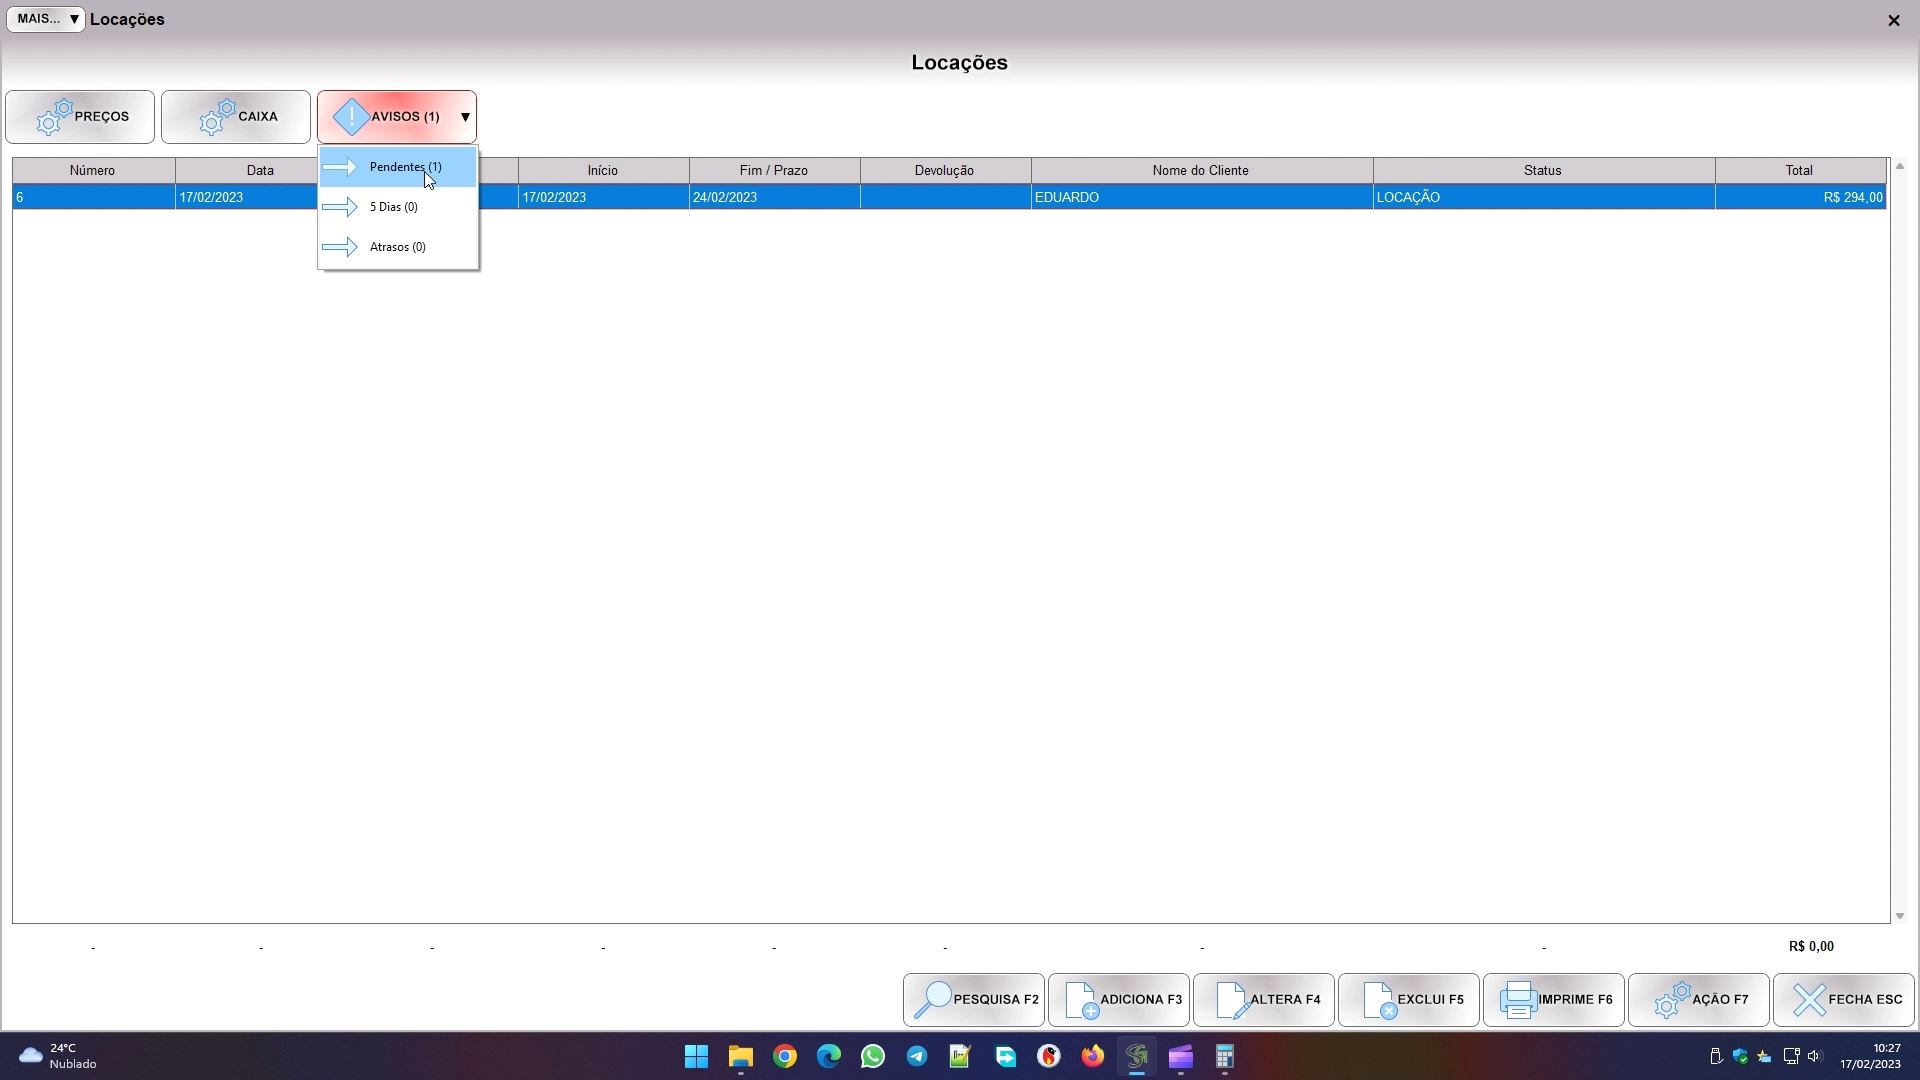The width and height of the screenshot is (1920, 1080).
Task: Sort by the Nome do Cliente column header
Action: point(1200,171)
